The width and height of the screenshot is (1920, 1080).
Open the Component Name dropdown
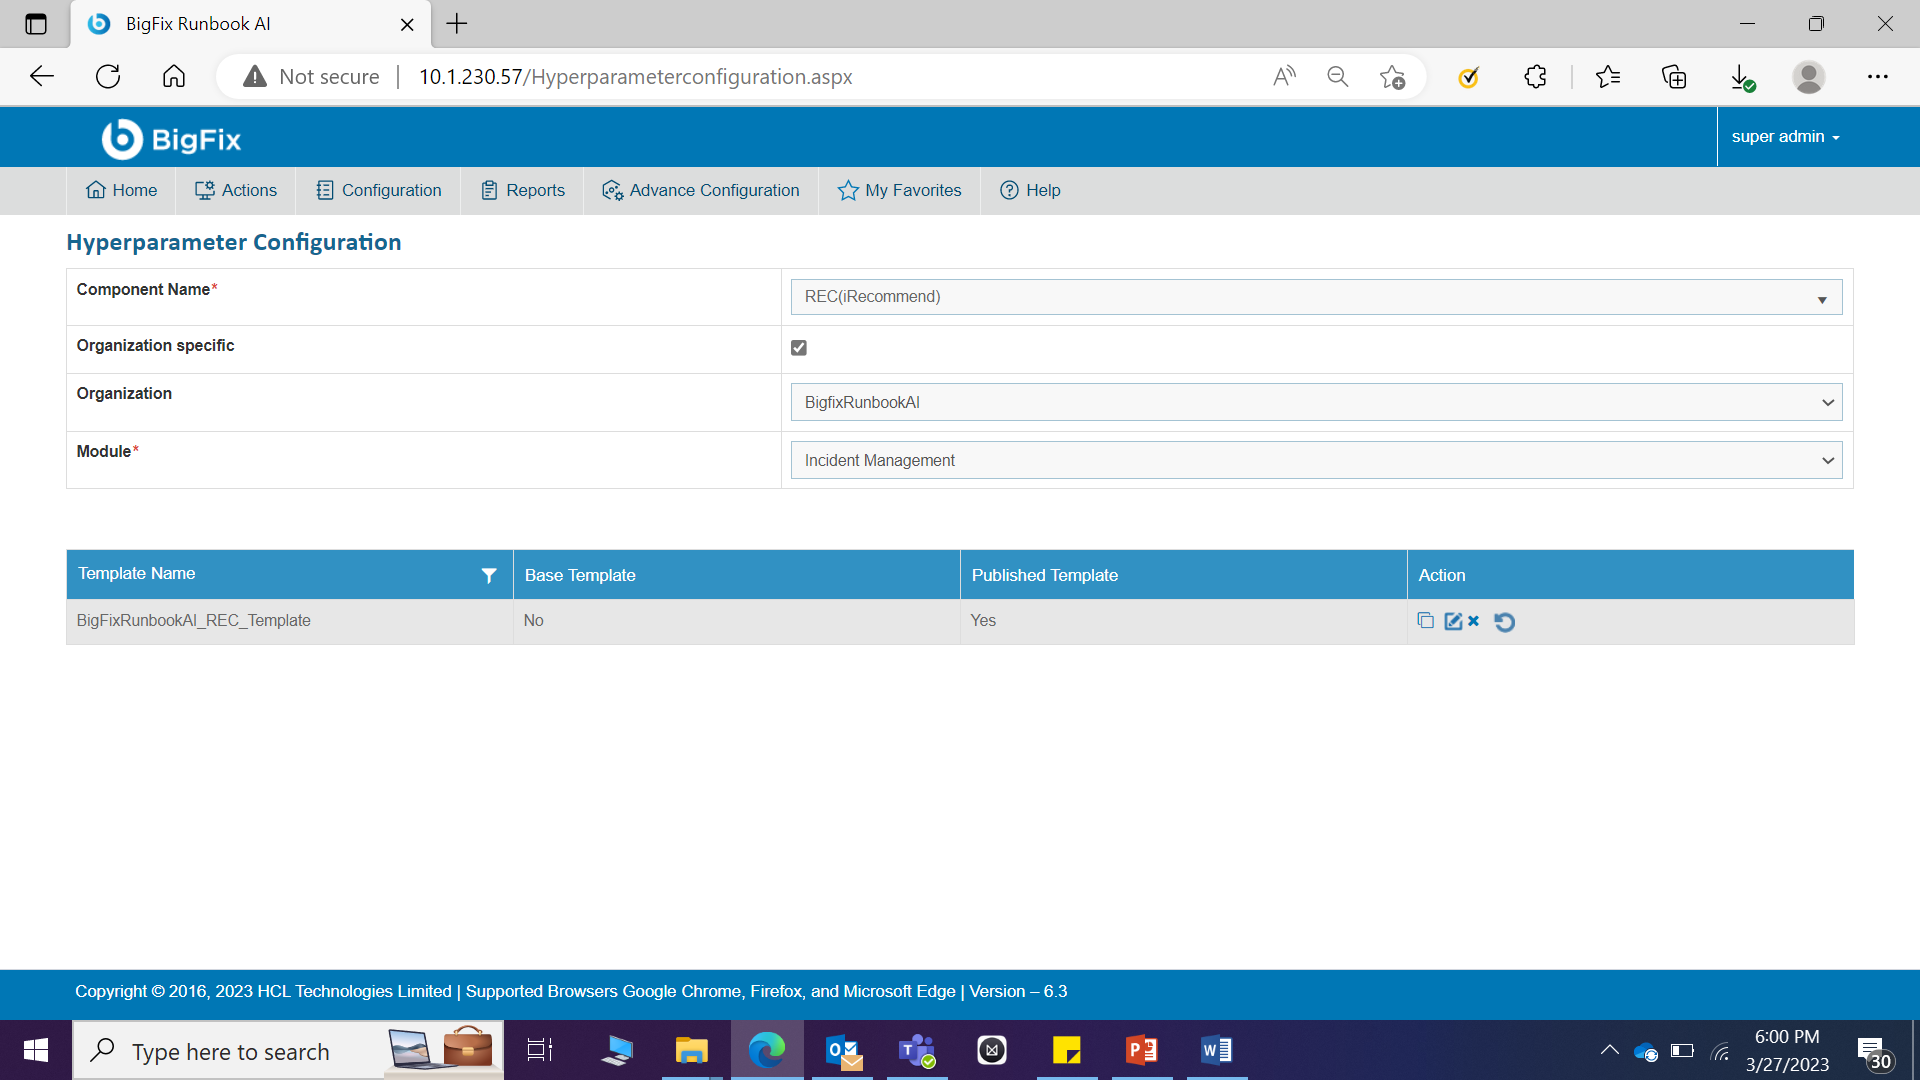pos(1315,297)
